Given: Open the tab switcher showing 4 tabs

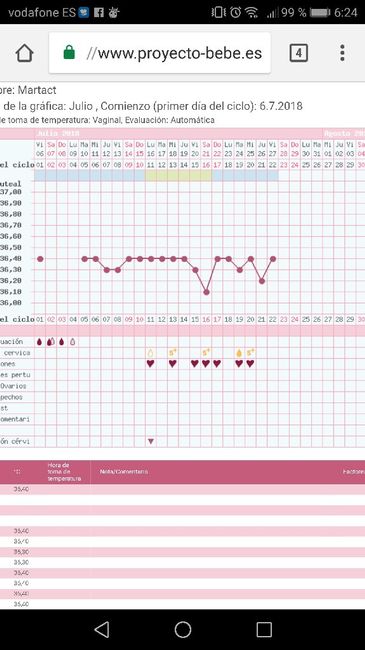Looking at the screenshot, I should click(x=298, y=53).
